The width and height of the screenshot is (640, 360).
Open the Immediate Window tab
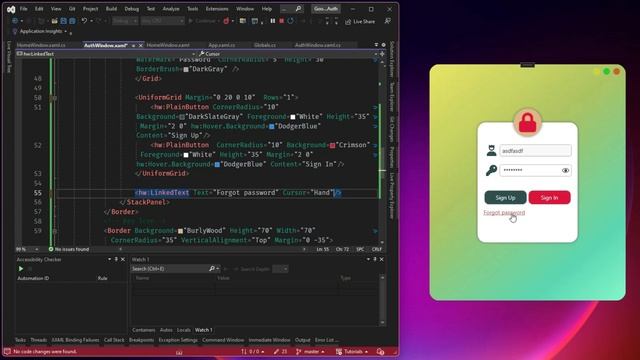click(x=269, y=340)
